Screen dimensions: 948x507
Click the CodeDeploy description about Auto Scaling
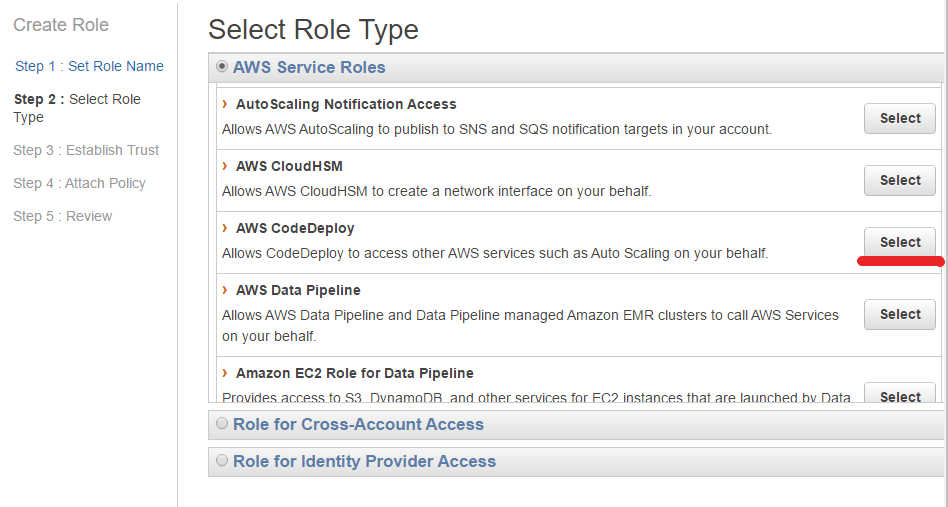(x=495, y=253)
